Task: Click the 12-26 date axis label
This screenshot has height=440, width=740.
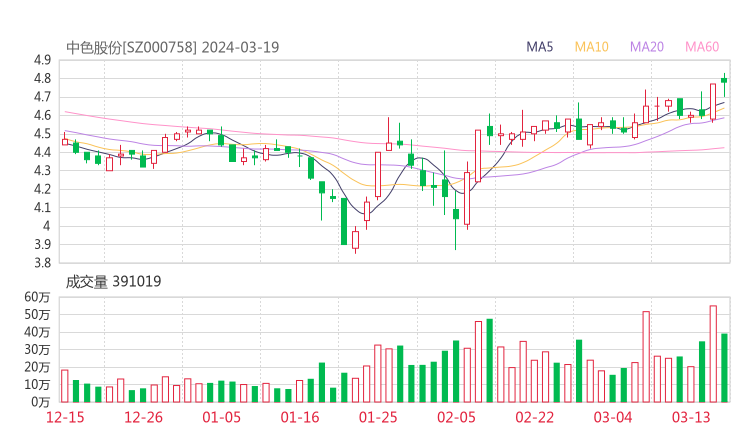Action: point(143,417)
